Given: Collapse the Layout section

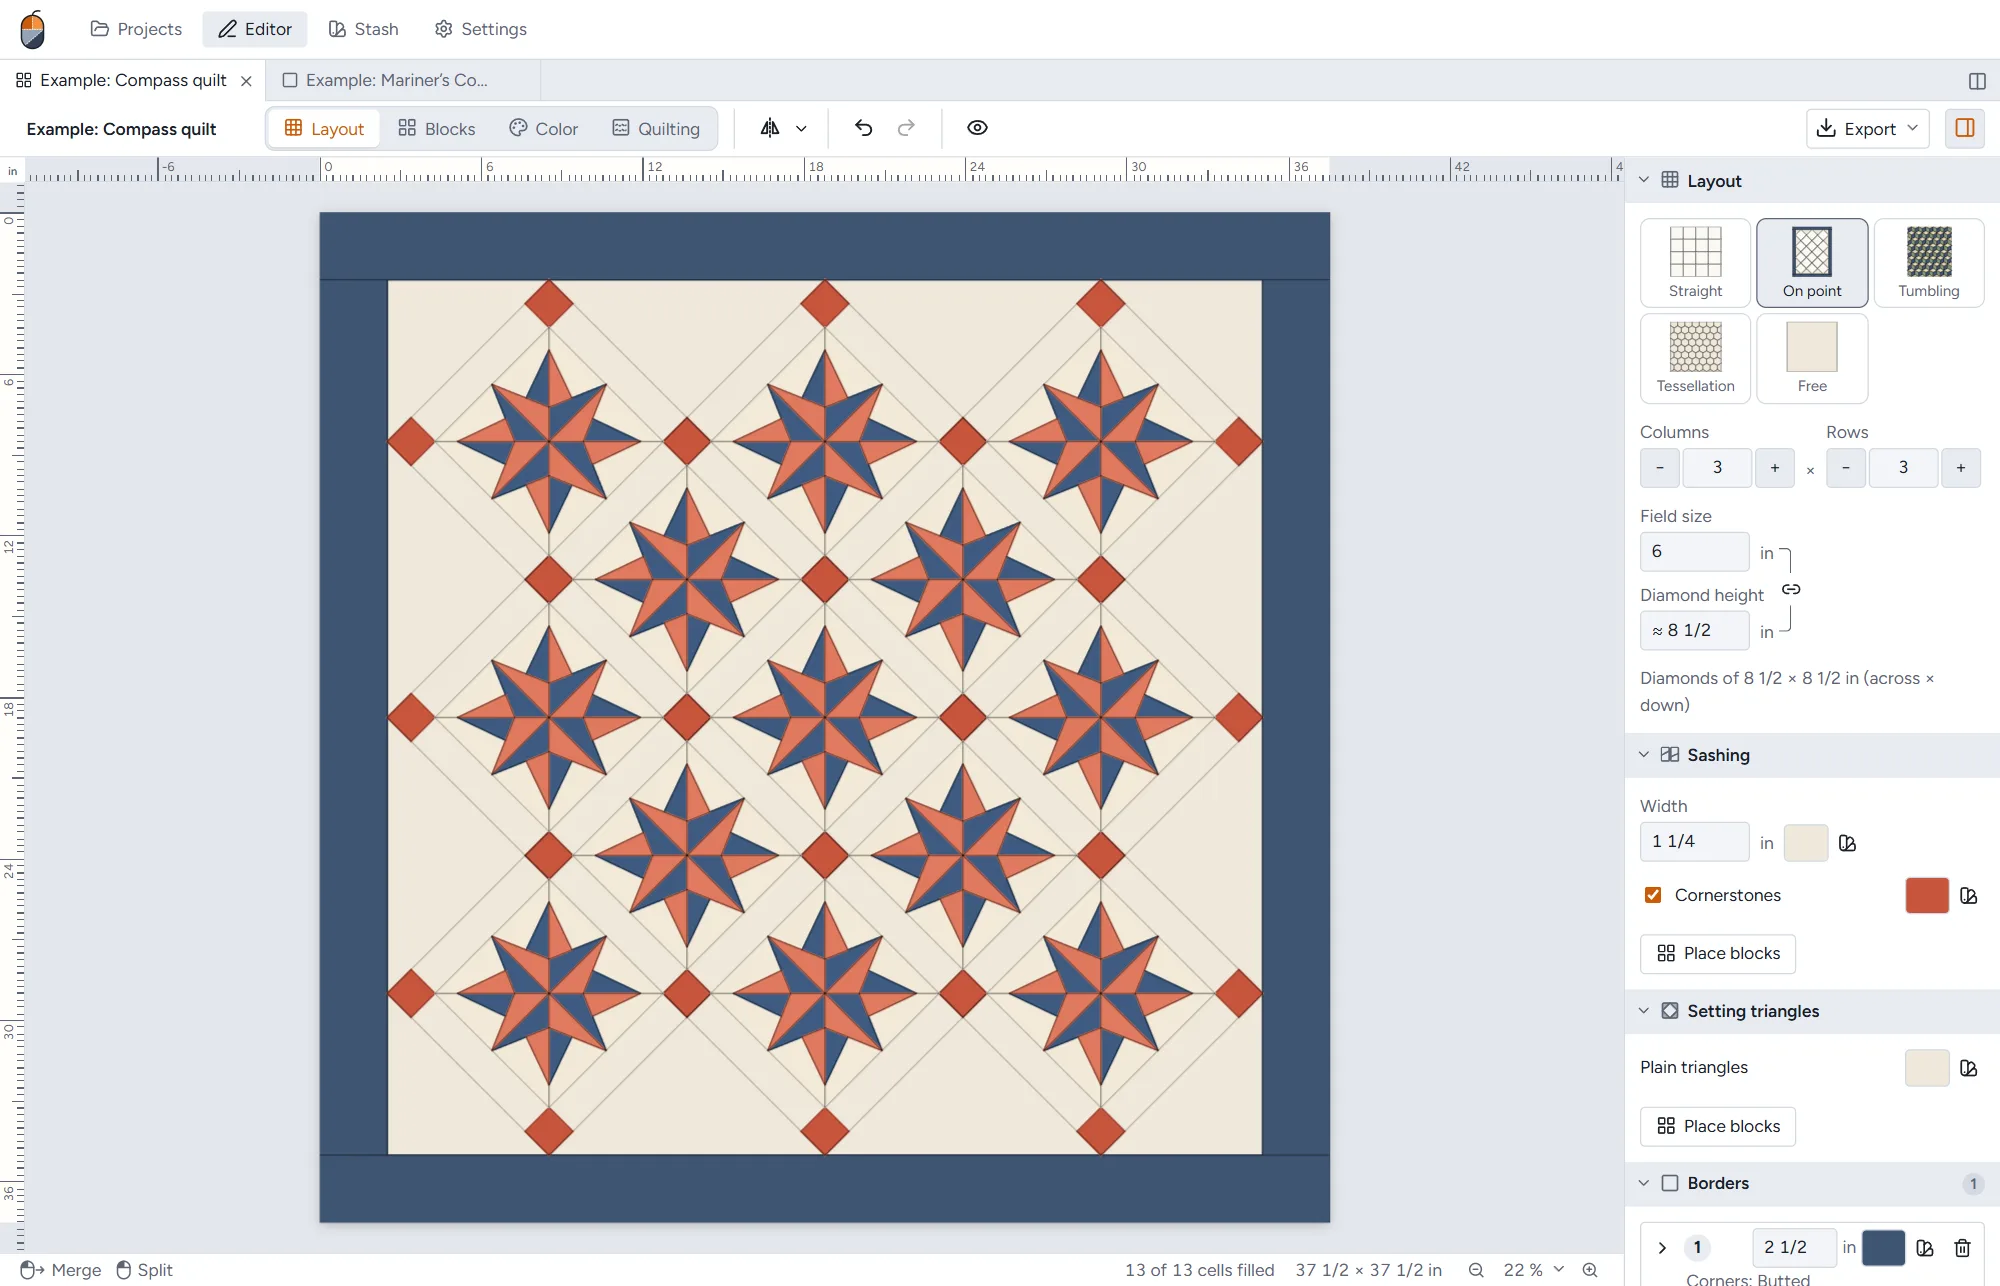Looking at the screenshot, I should 1644,181.
